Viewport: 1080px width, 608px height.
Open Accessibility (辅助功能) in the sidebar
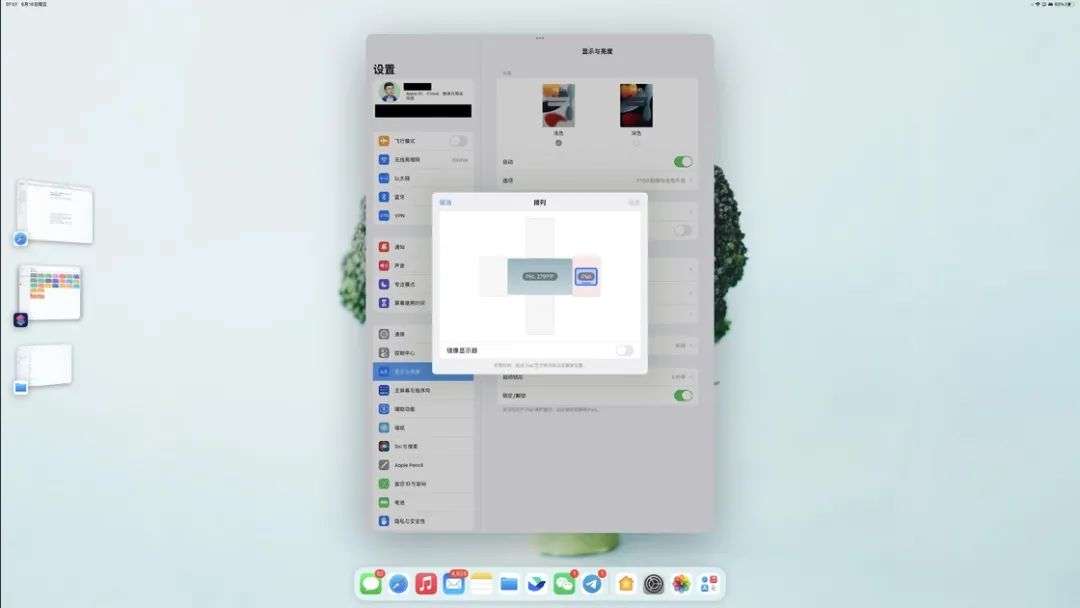tap(423, 408)
